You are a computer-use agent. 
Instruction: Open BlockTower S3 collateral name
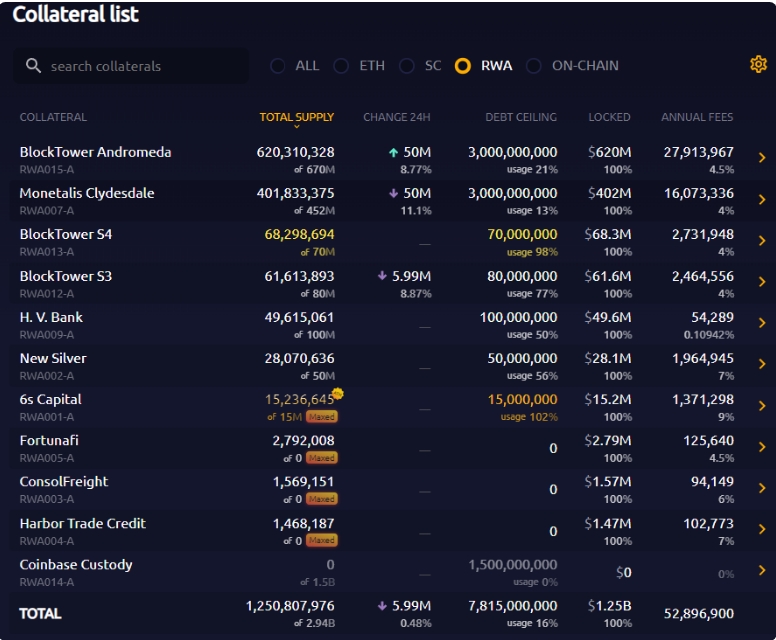coord(66,276)
